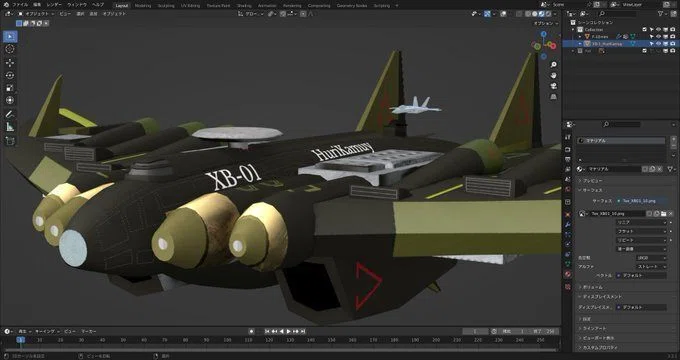Image resolution: width=680 pixels, height=360 pixels.
Task: Select the Annotate pencil tool
Action: click(x=10, y=114)
